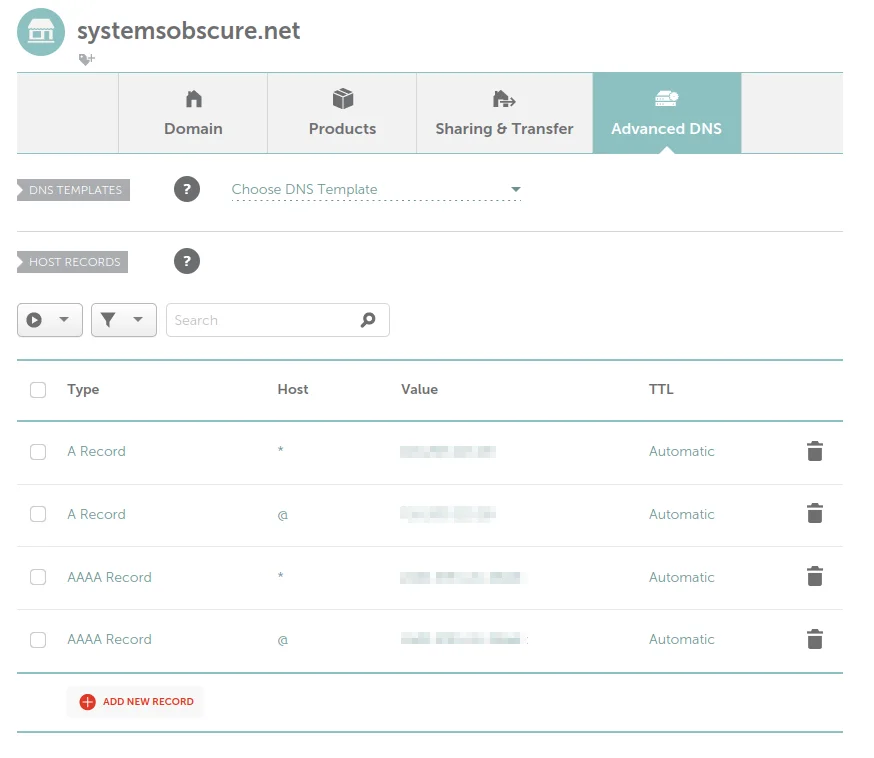Click the ADD NEW RECORD button
This screenshot has width=874, height=758.
(x=135, y=701)
